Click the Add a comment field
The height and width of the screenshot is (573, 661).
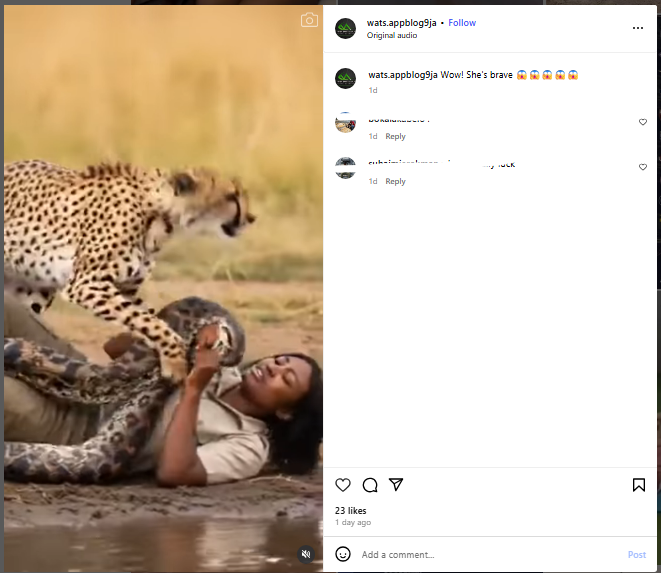point(489,554)
